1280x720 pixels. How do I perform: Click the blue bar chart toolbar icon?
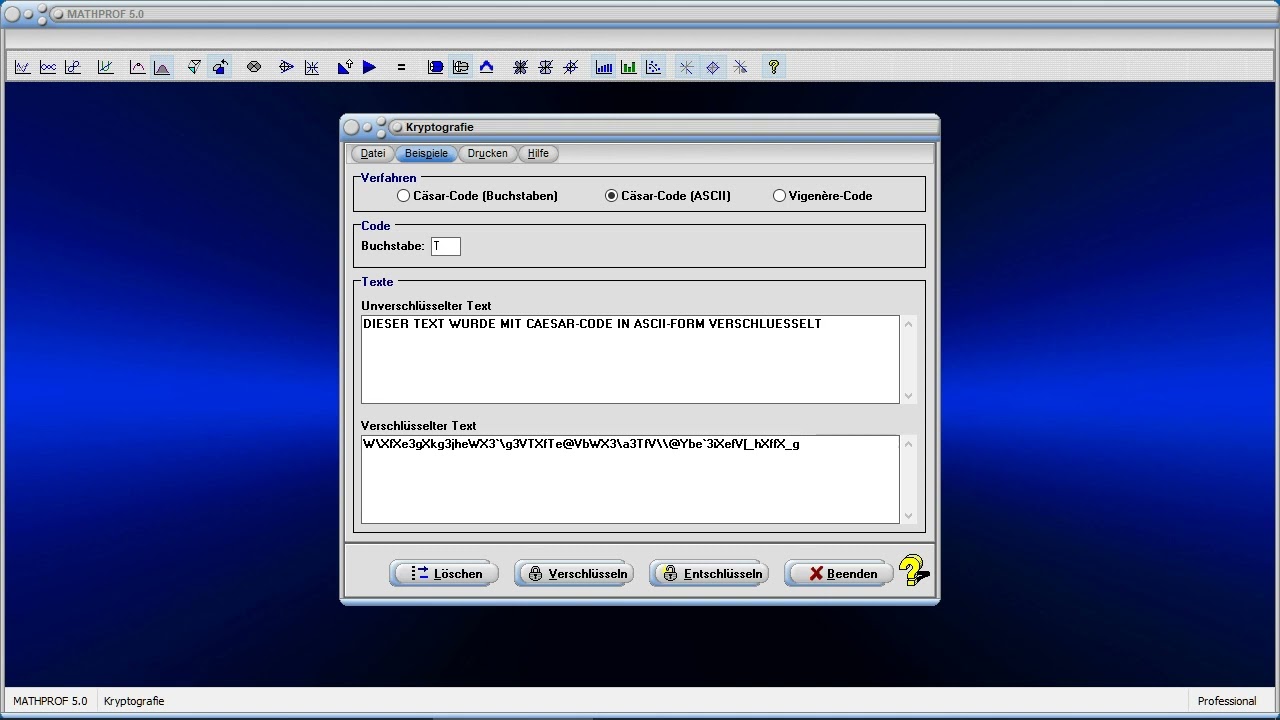(604, 67)
